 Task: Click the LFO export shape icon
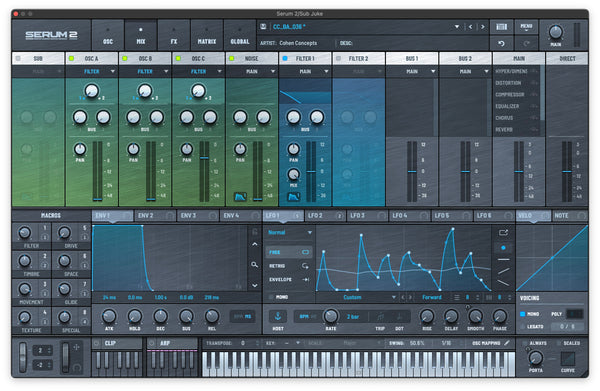tap(503, 232)
